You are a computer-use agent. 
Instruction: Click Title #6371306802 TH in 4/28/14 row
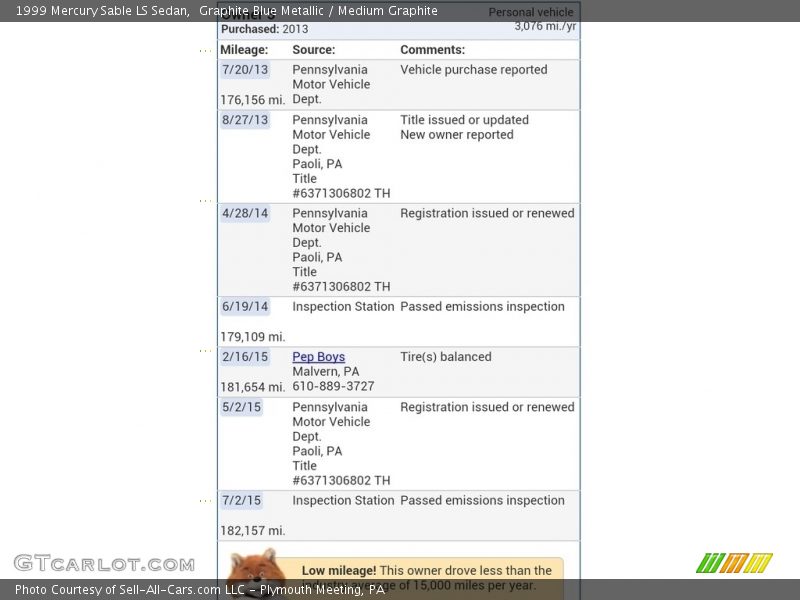[x=341, y=279]
